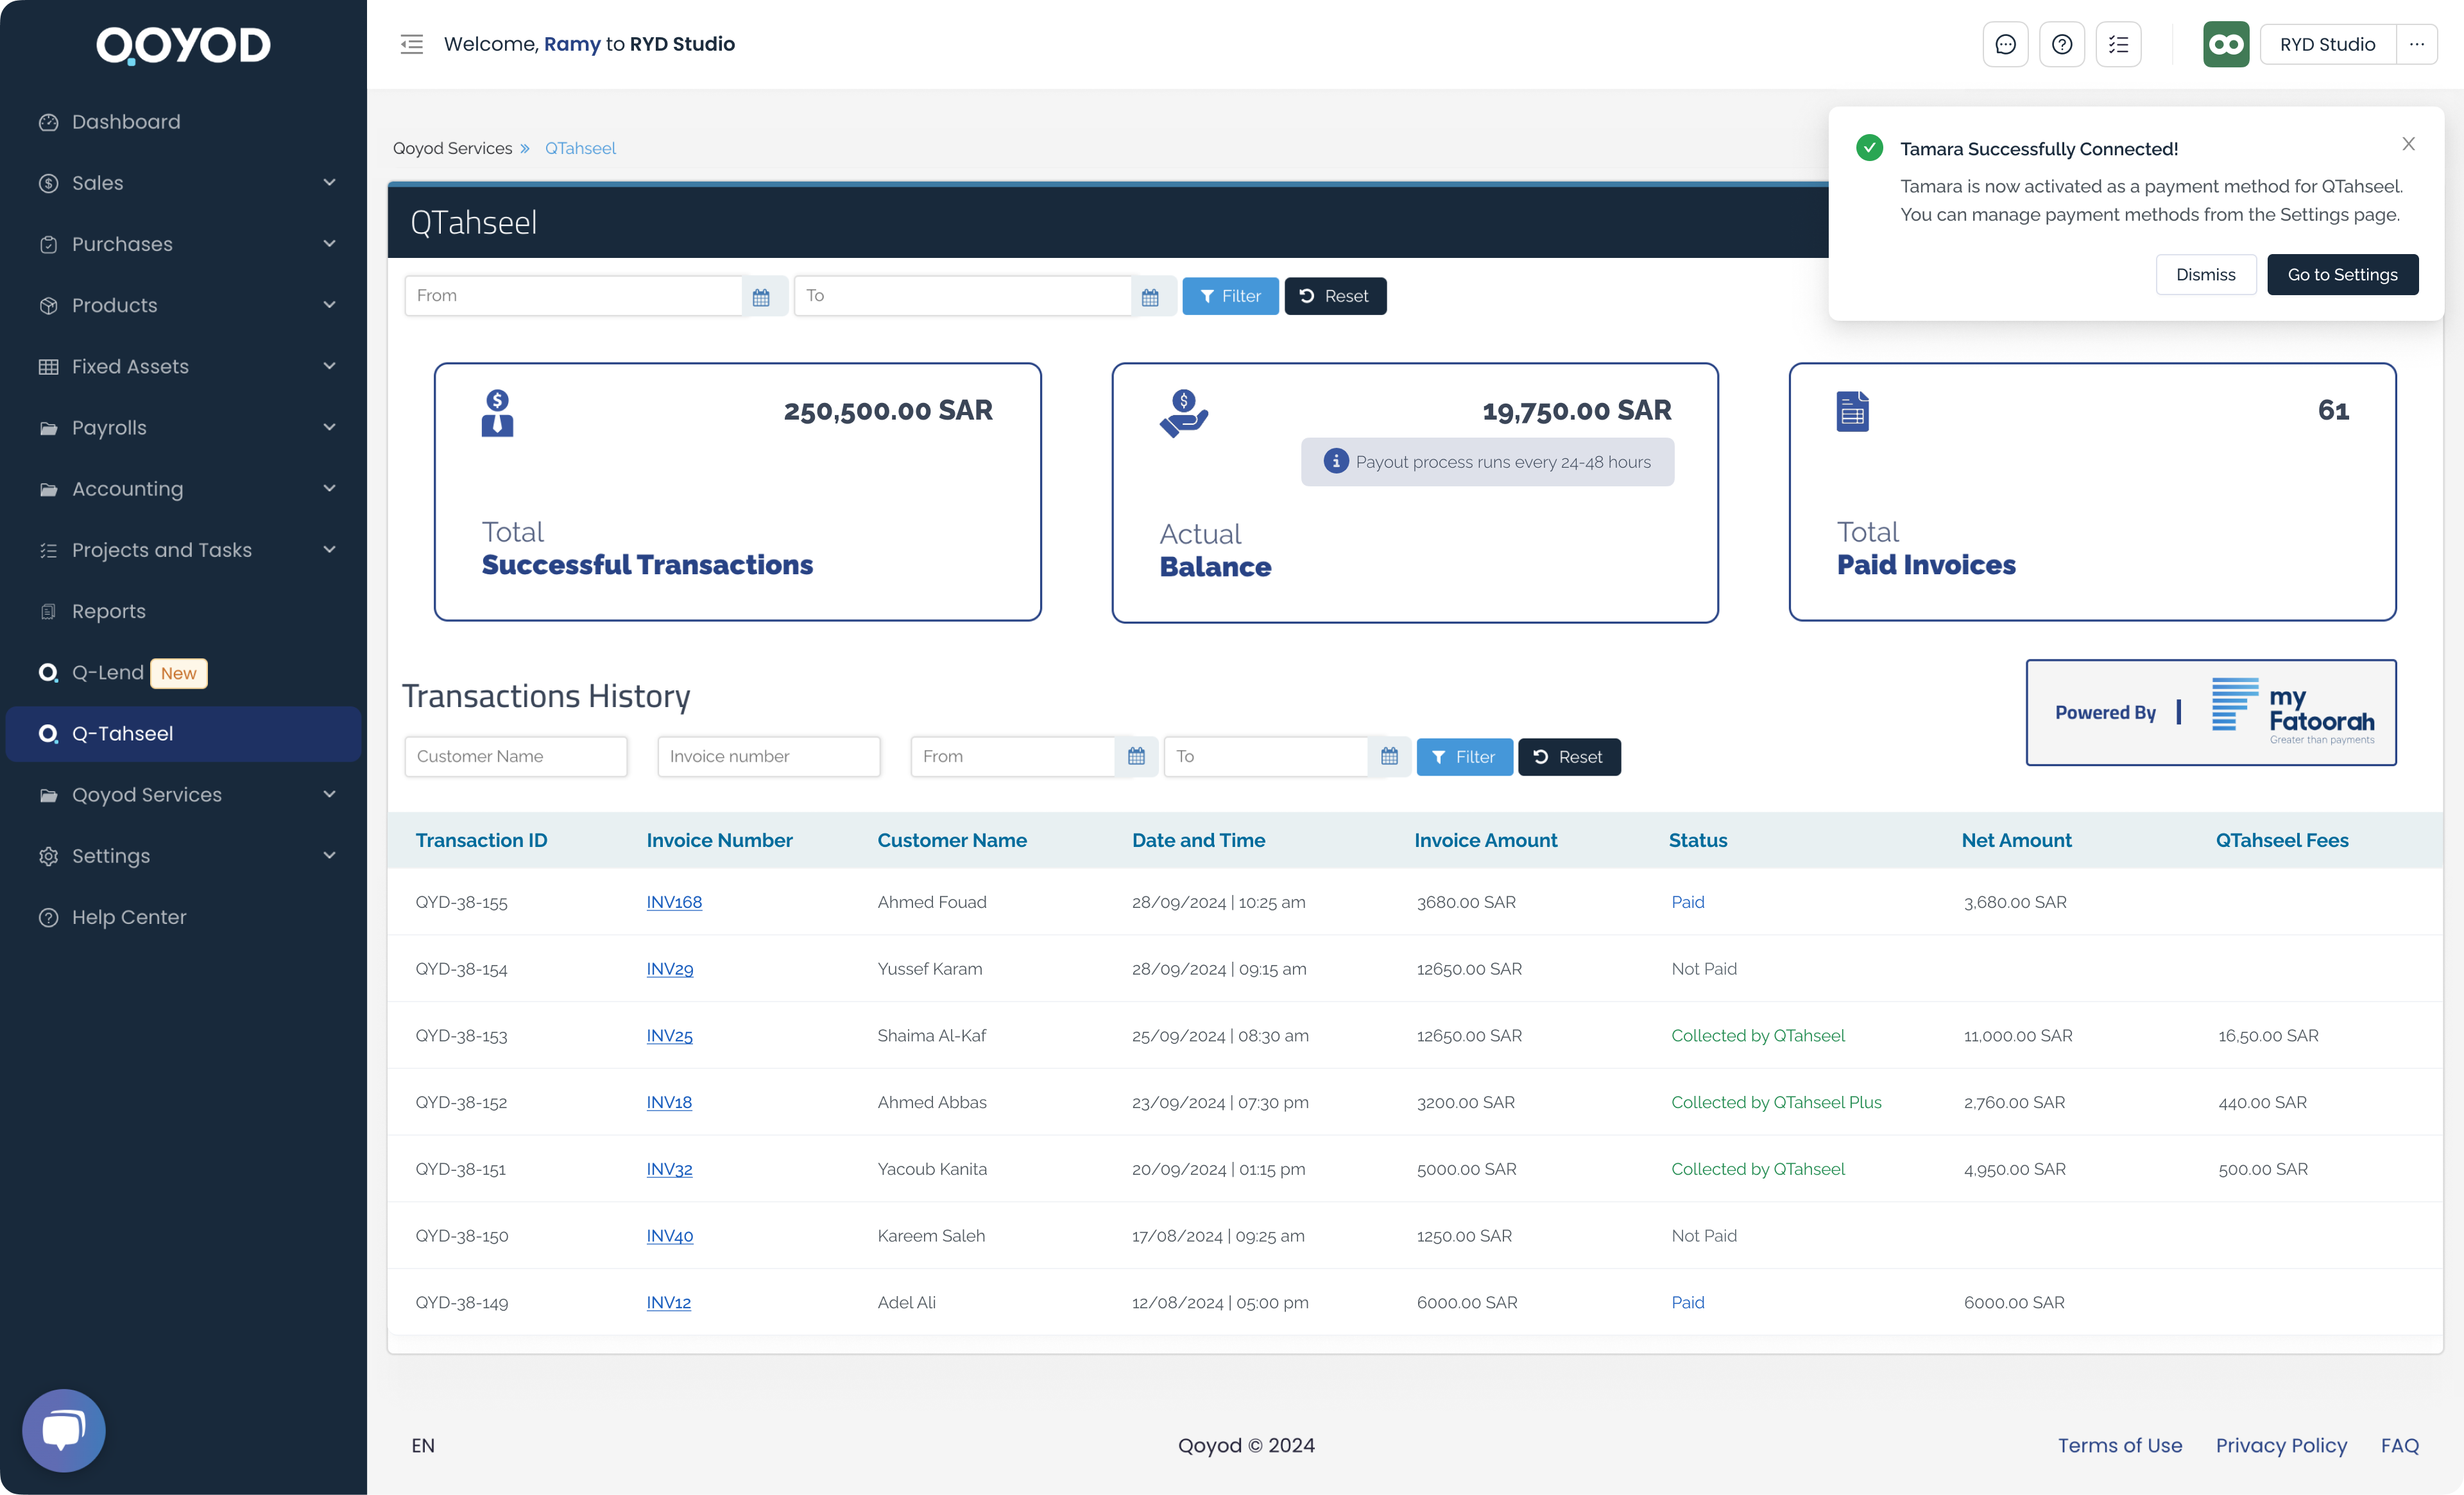Viewport: 2464px width, 1495px height.
Task: Open the checklist tasks icon in header
Action: click(x=2118, y=44)
